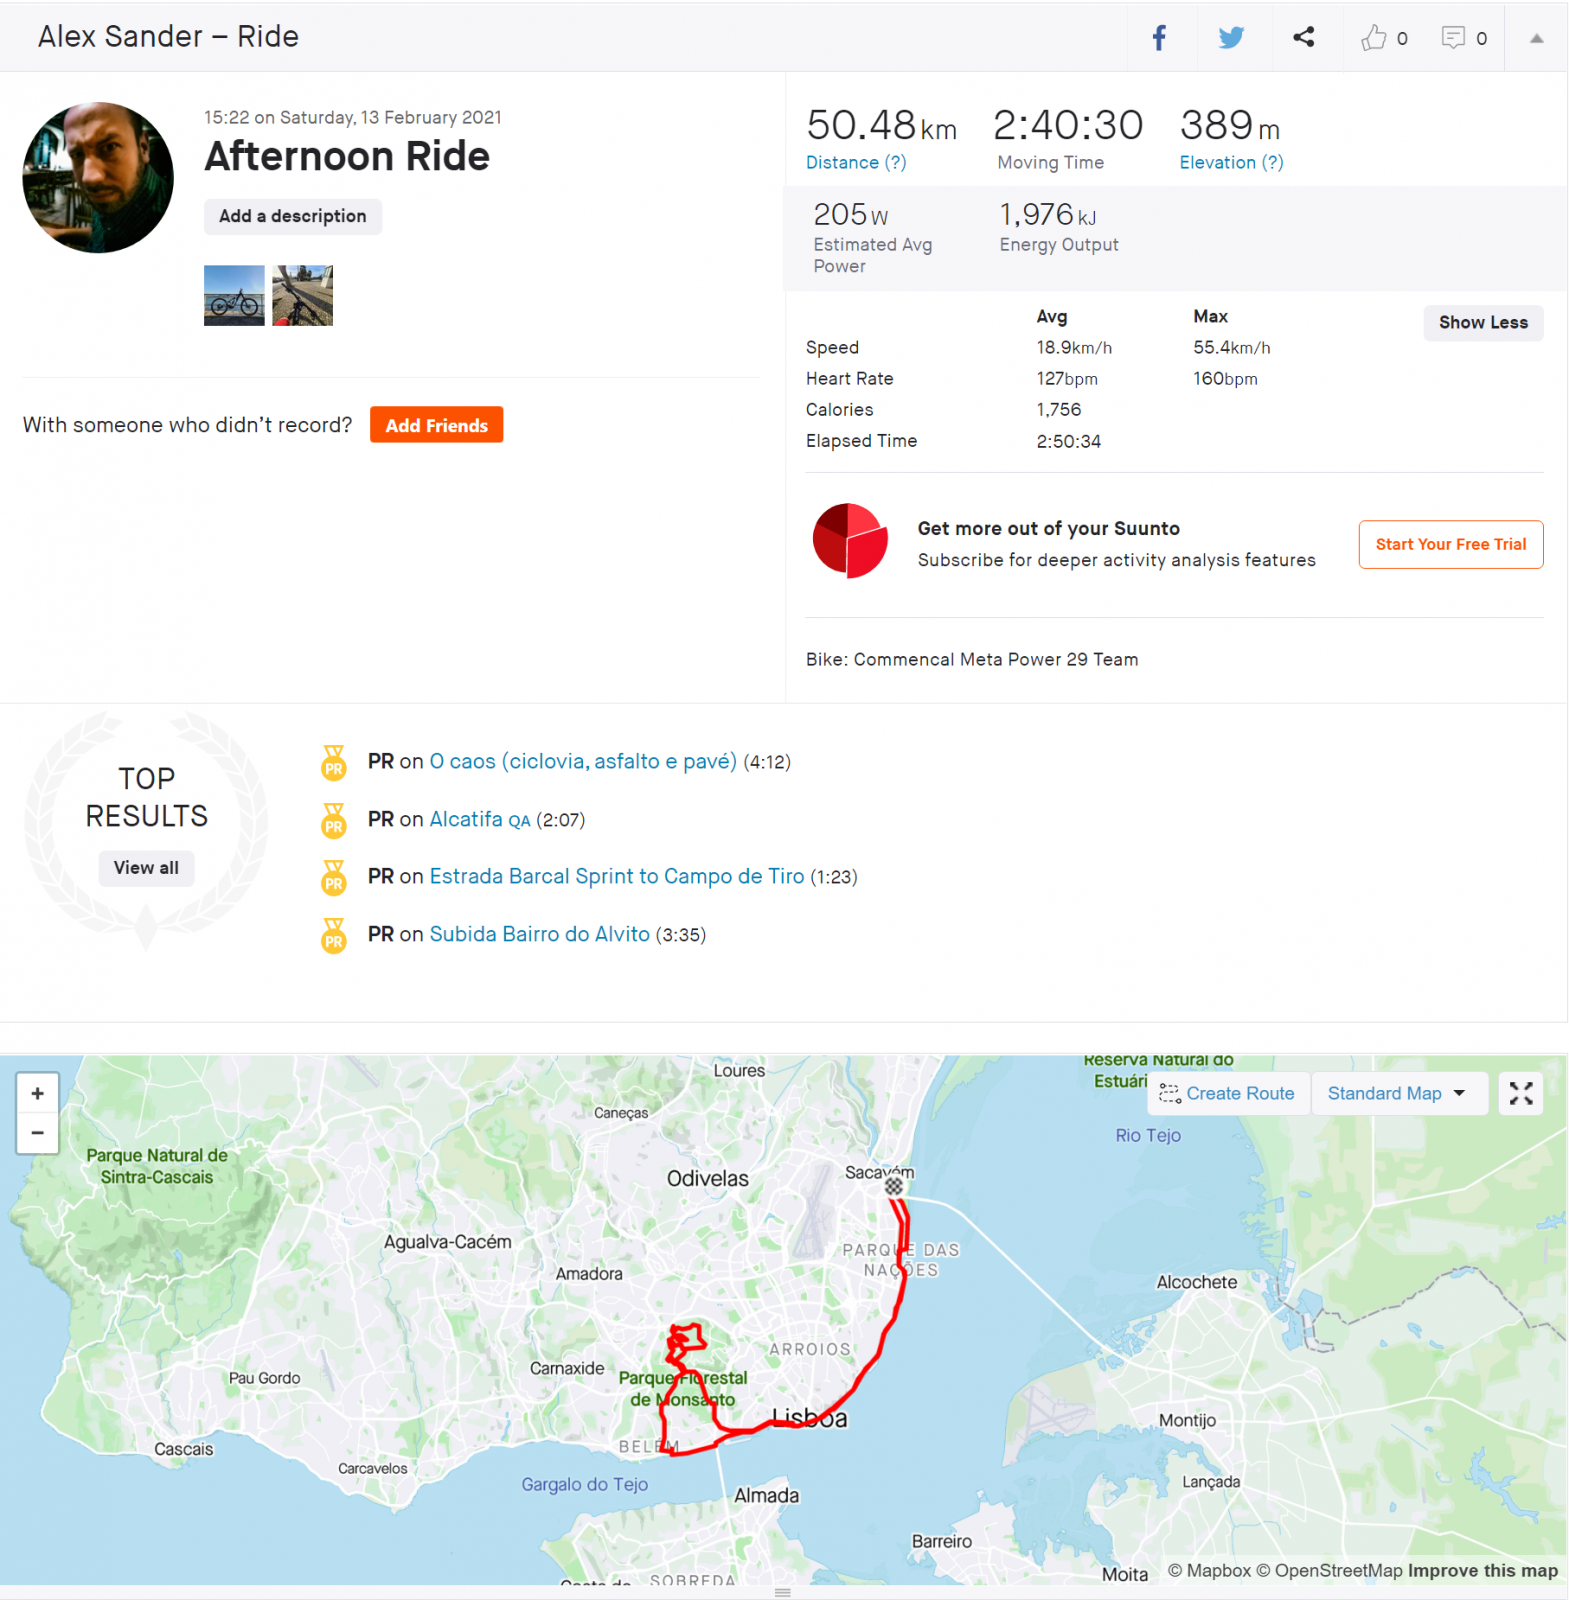Click PR medal icon beside Subida Bairro

pos(334,935)
